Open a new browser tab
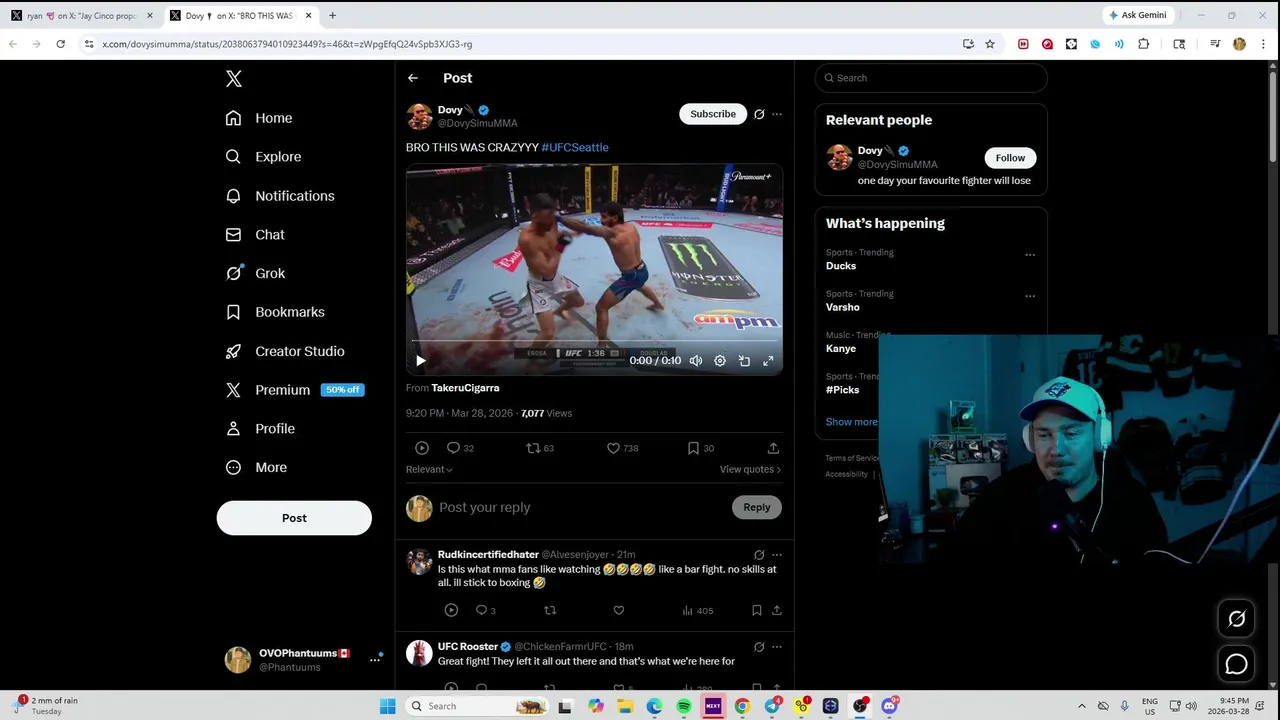1280x720 pixels. [332, 15]
